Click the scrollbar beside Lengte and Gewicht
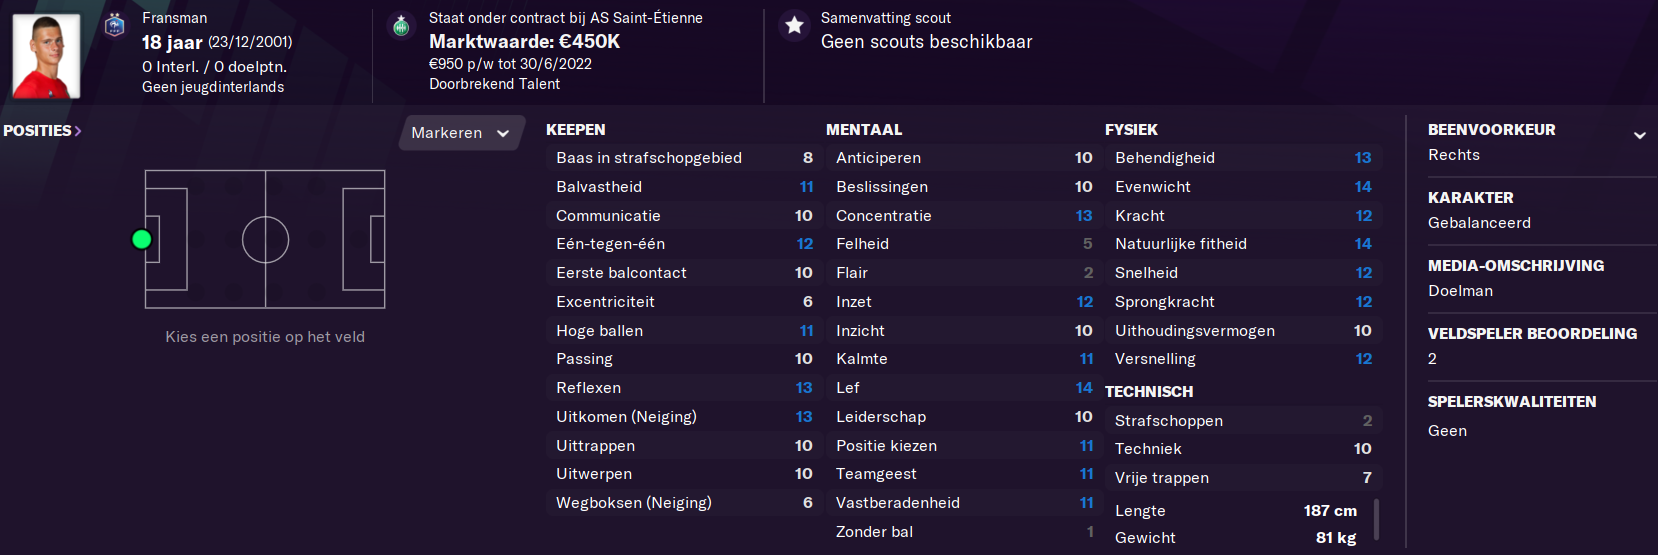This screenshot has height=555, width=1658. (1377, 519)
